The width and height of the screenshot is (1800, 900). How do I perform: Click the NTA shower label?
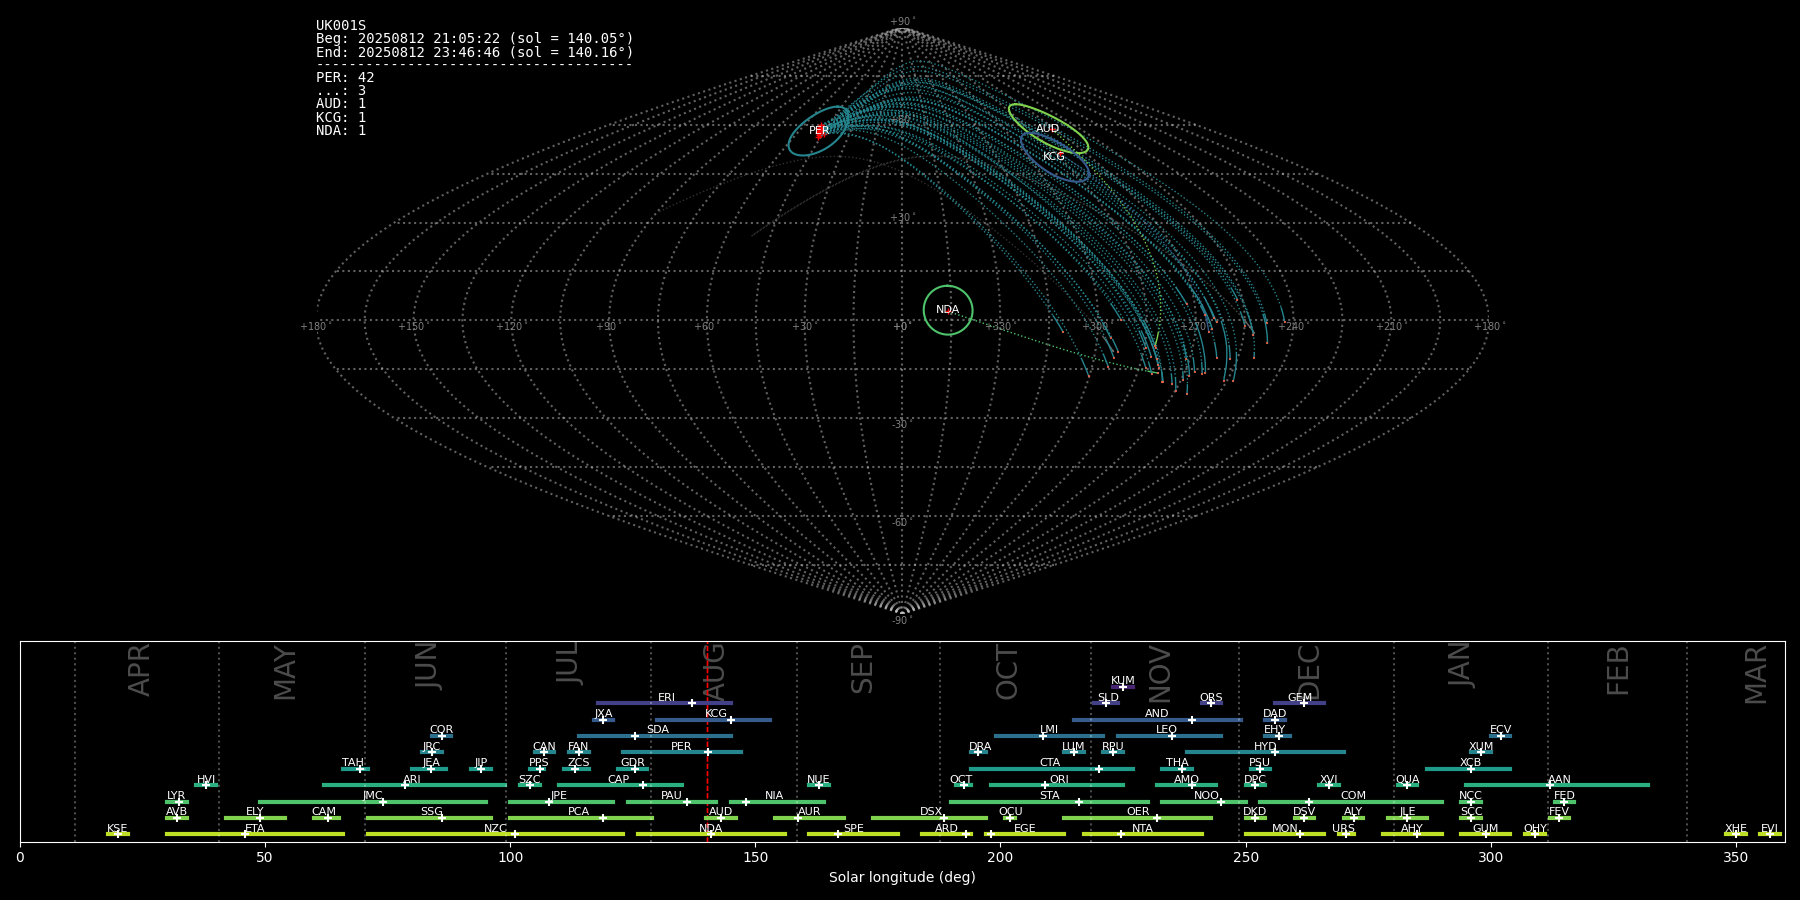pyautogui.click(x=1143, y=829)
